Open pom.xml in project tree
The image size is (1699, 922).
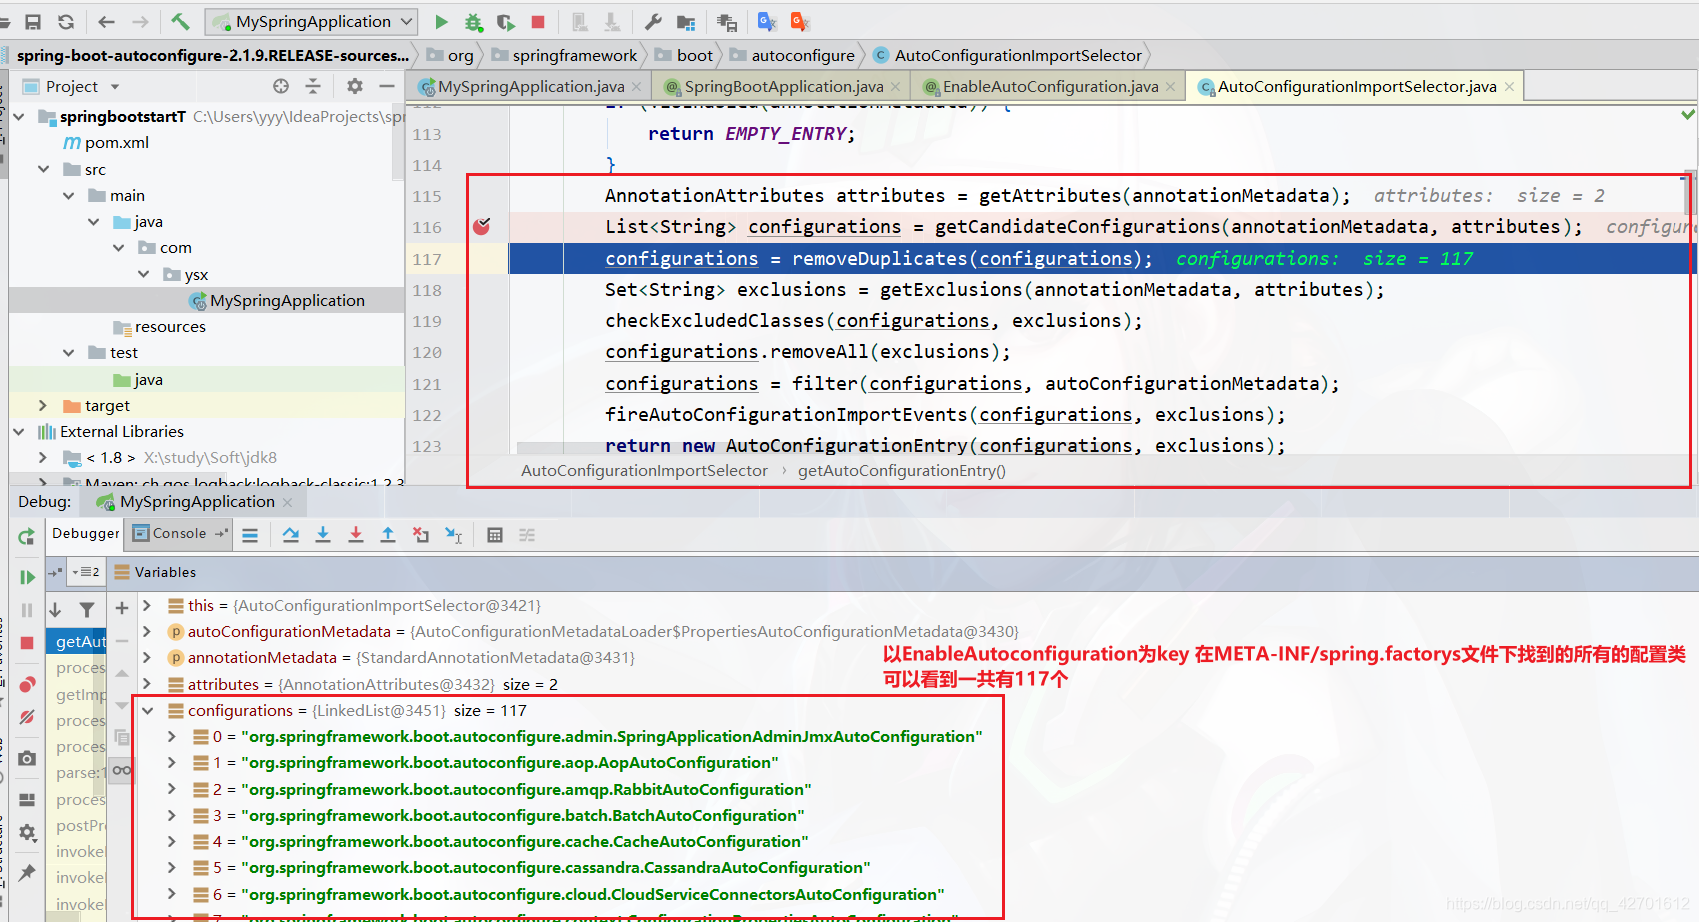106,142
